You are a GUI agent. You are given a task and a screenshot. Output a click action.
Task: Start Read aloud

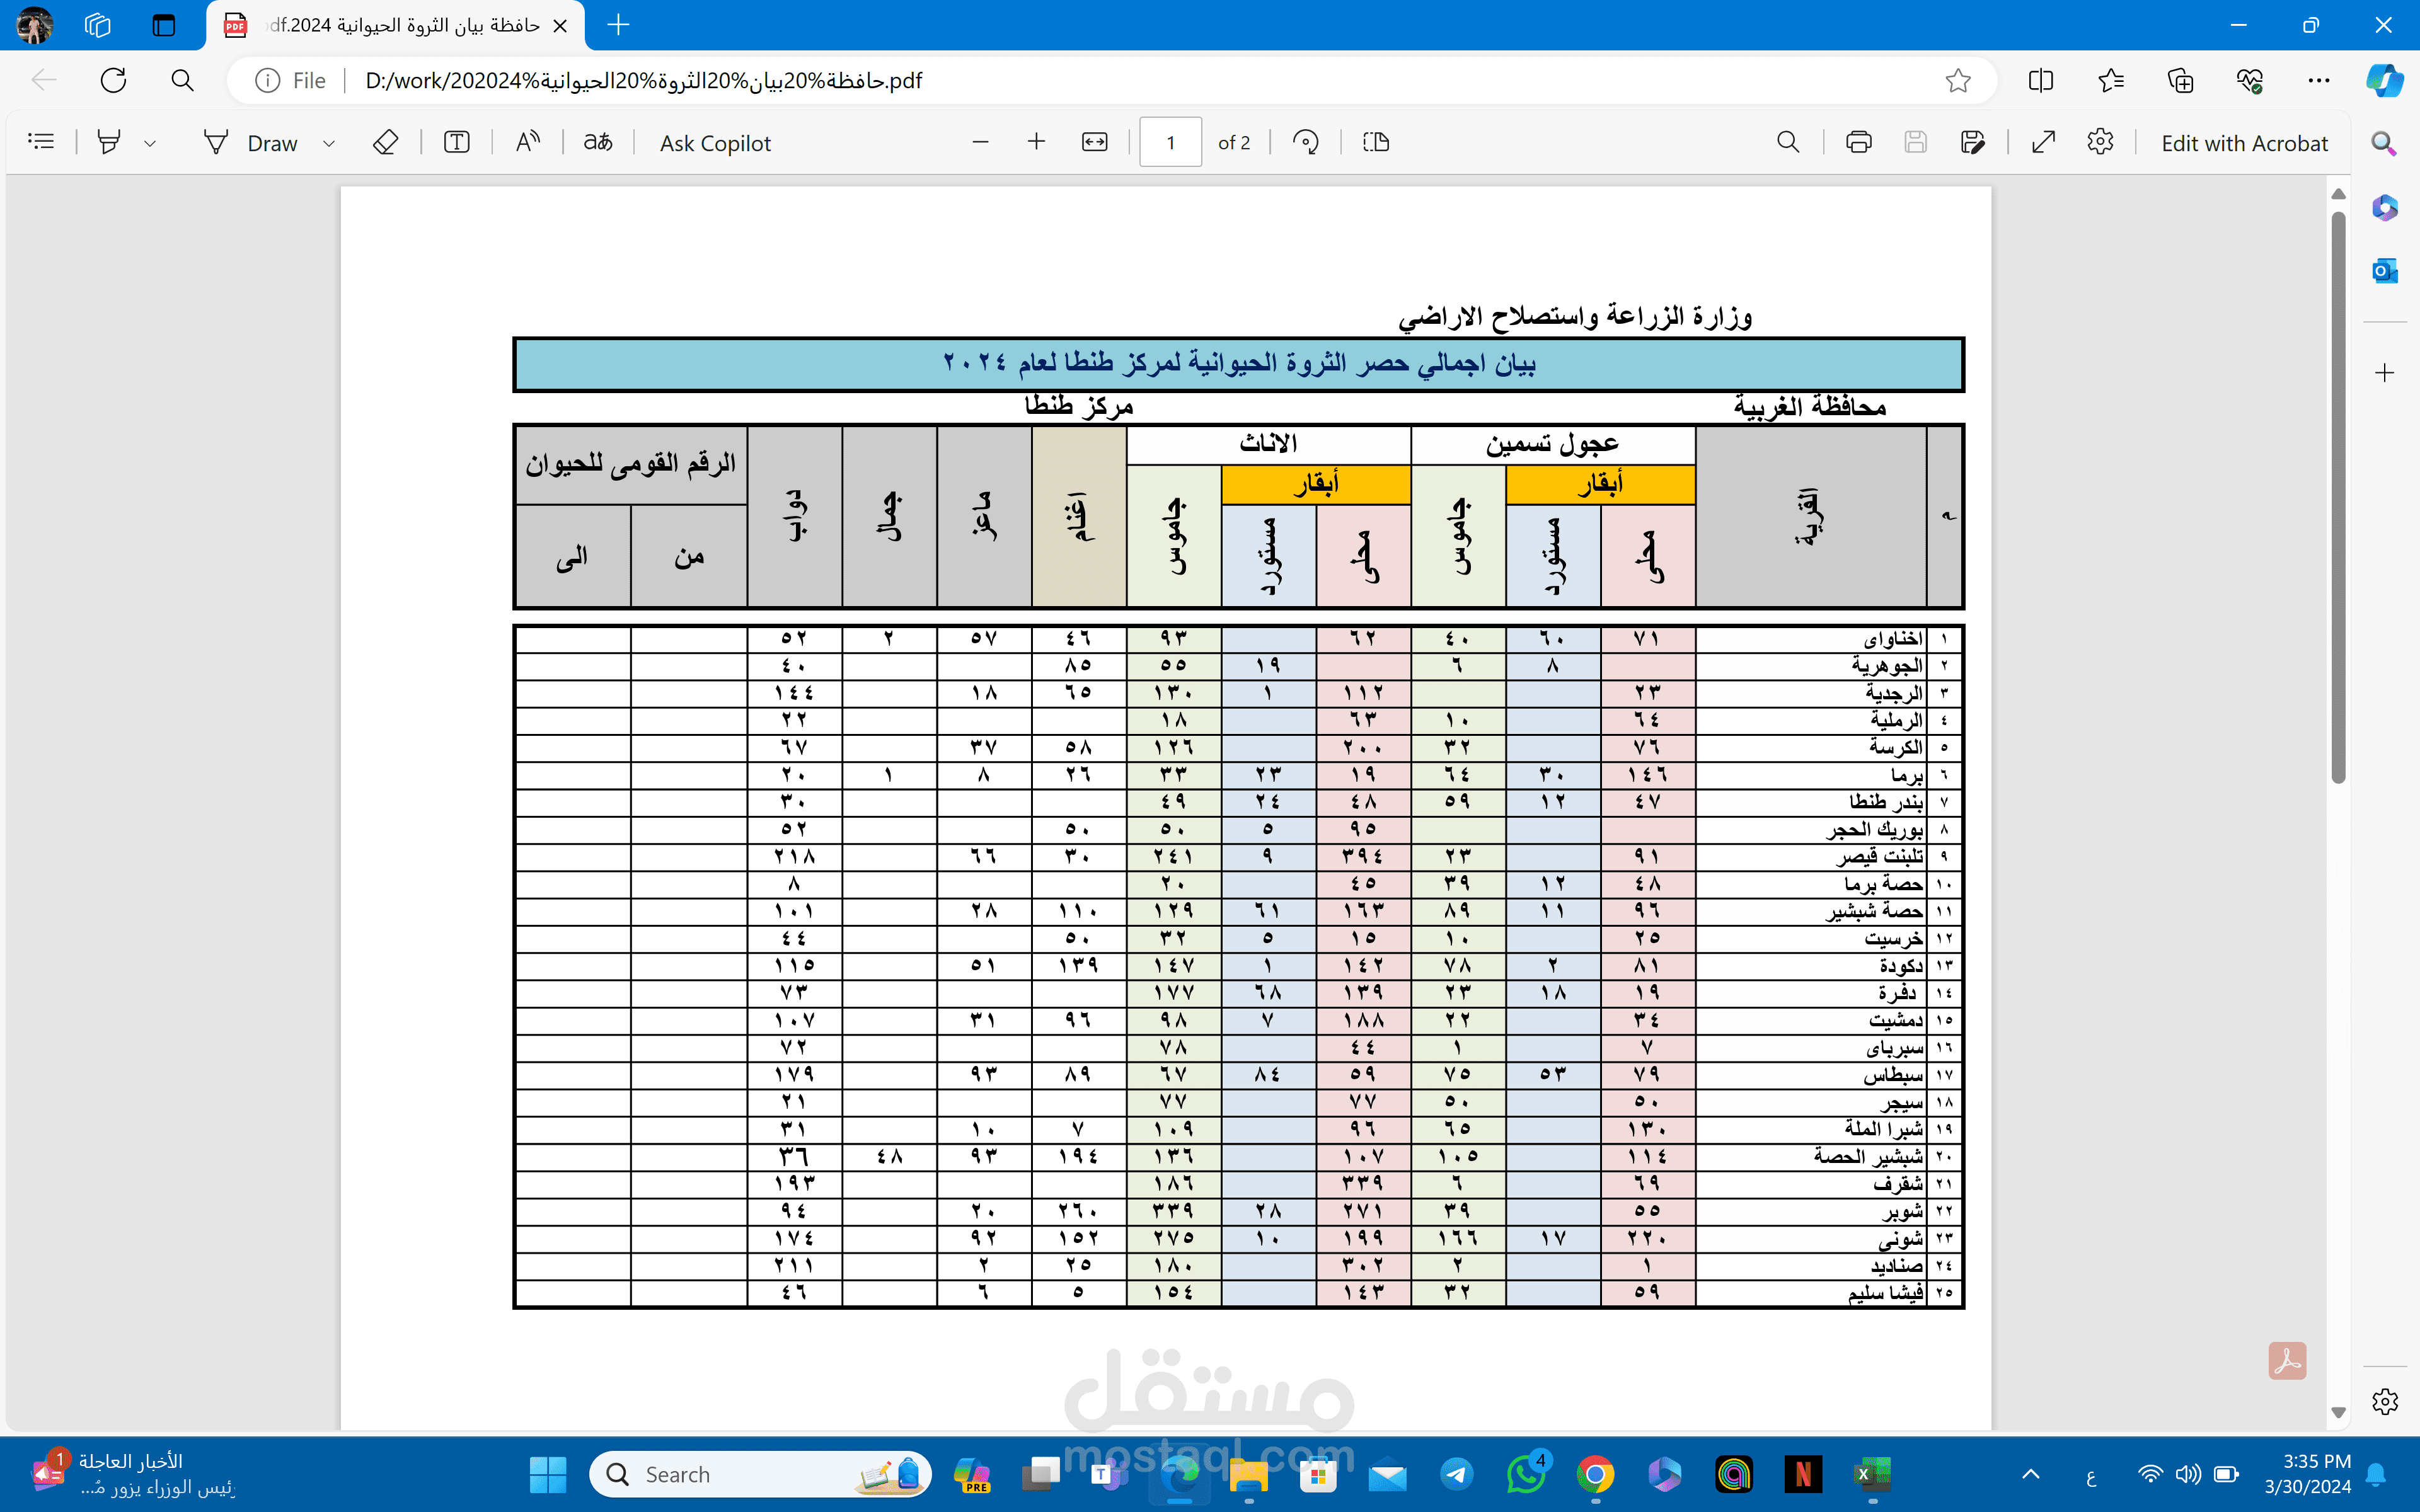[x=528, y=142]
